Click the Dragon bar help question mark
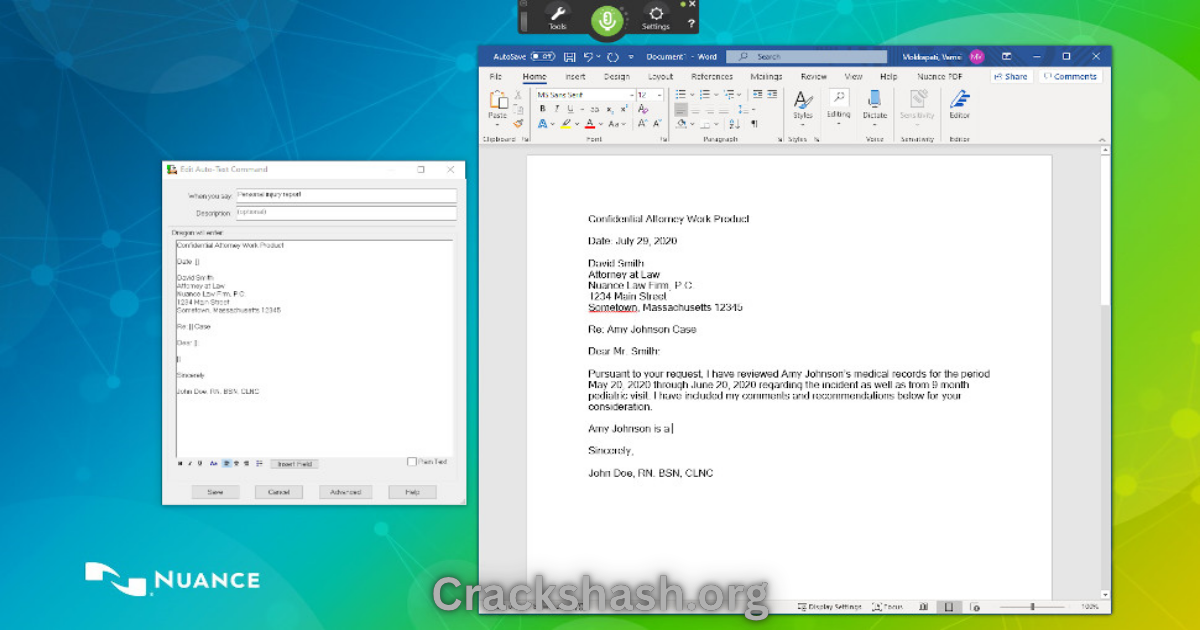 pos(691,22)
